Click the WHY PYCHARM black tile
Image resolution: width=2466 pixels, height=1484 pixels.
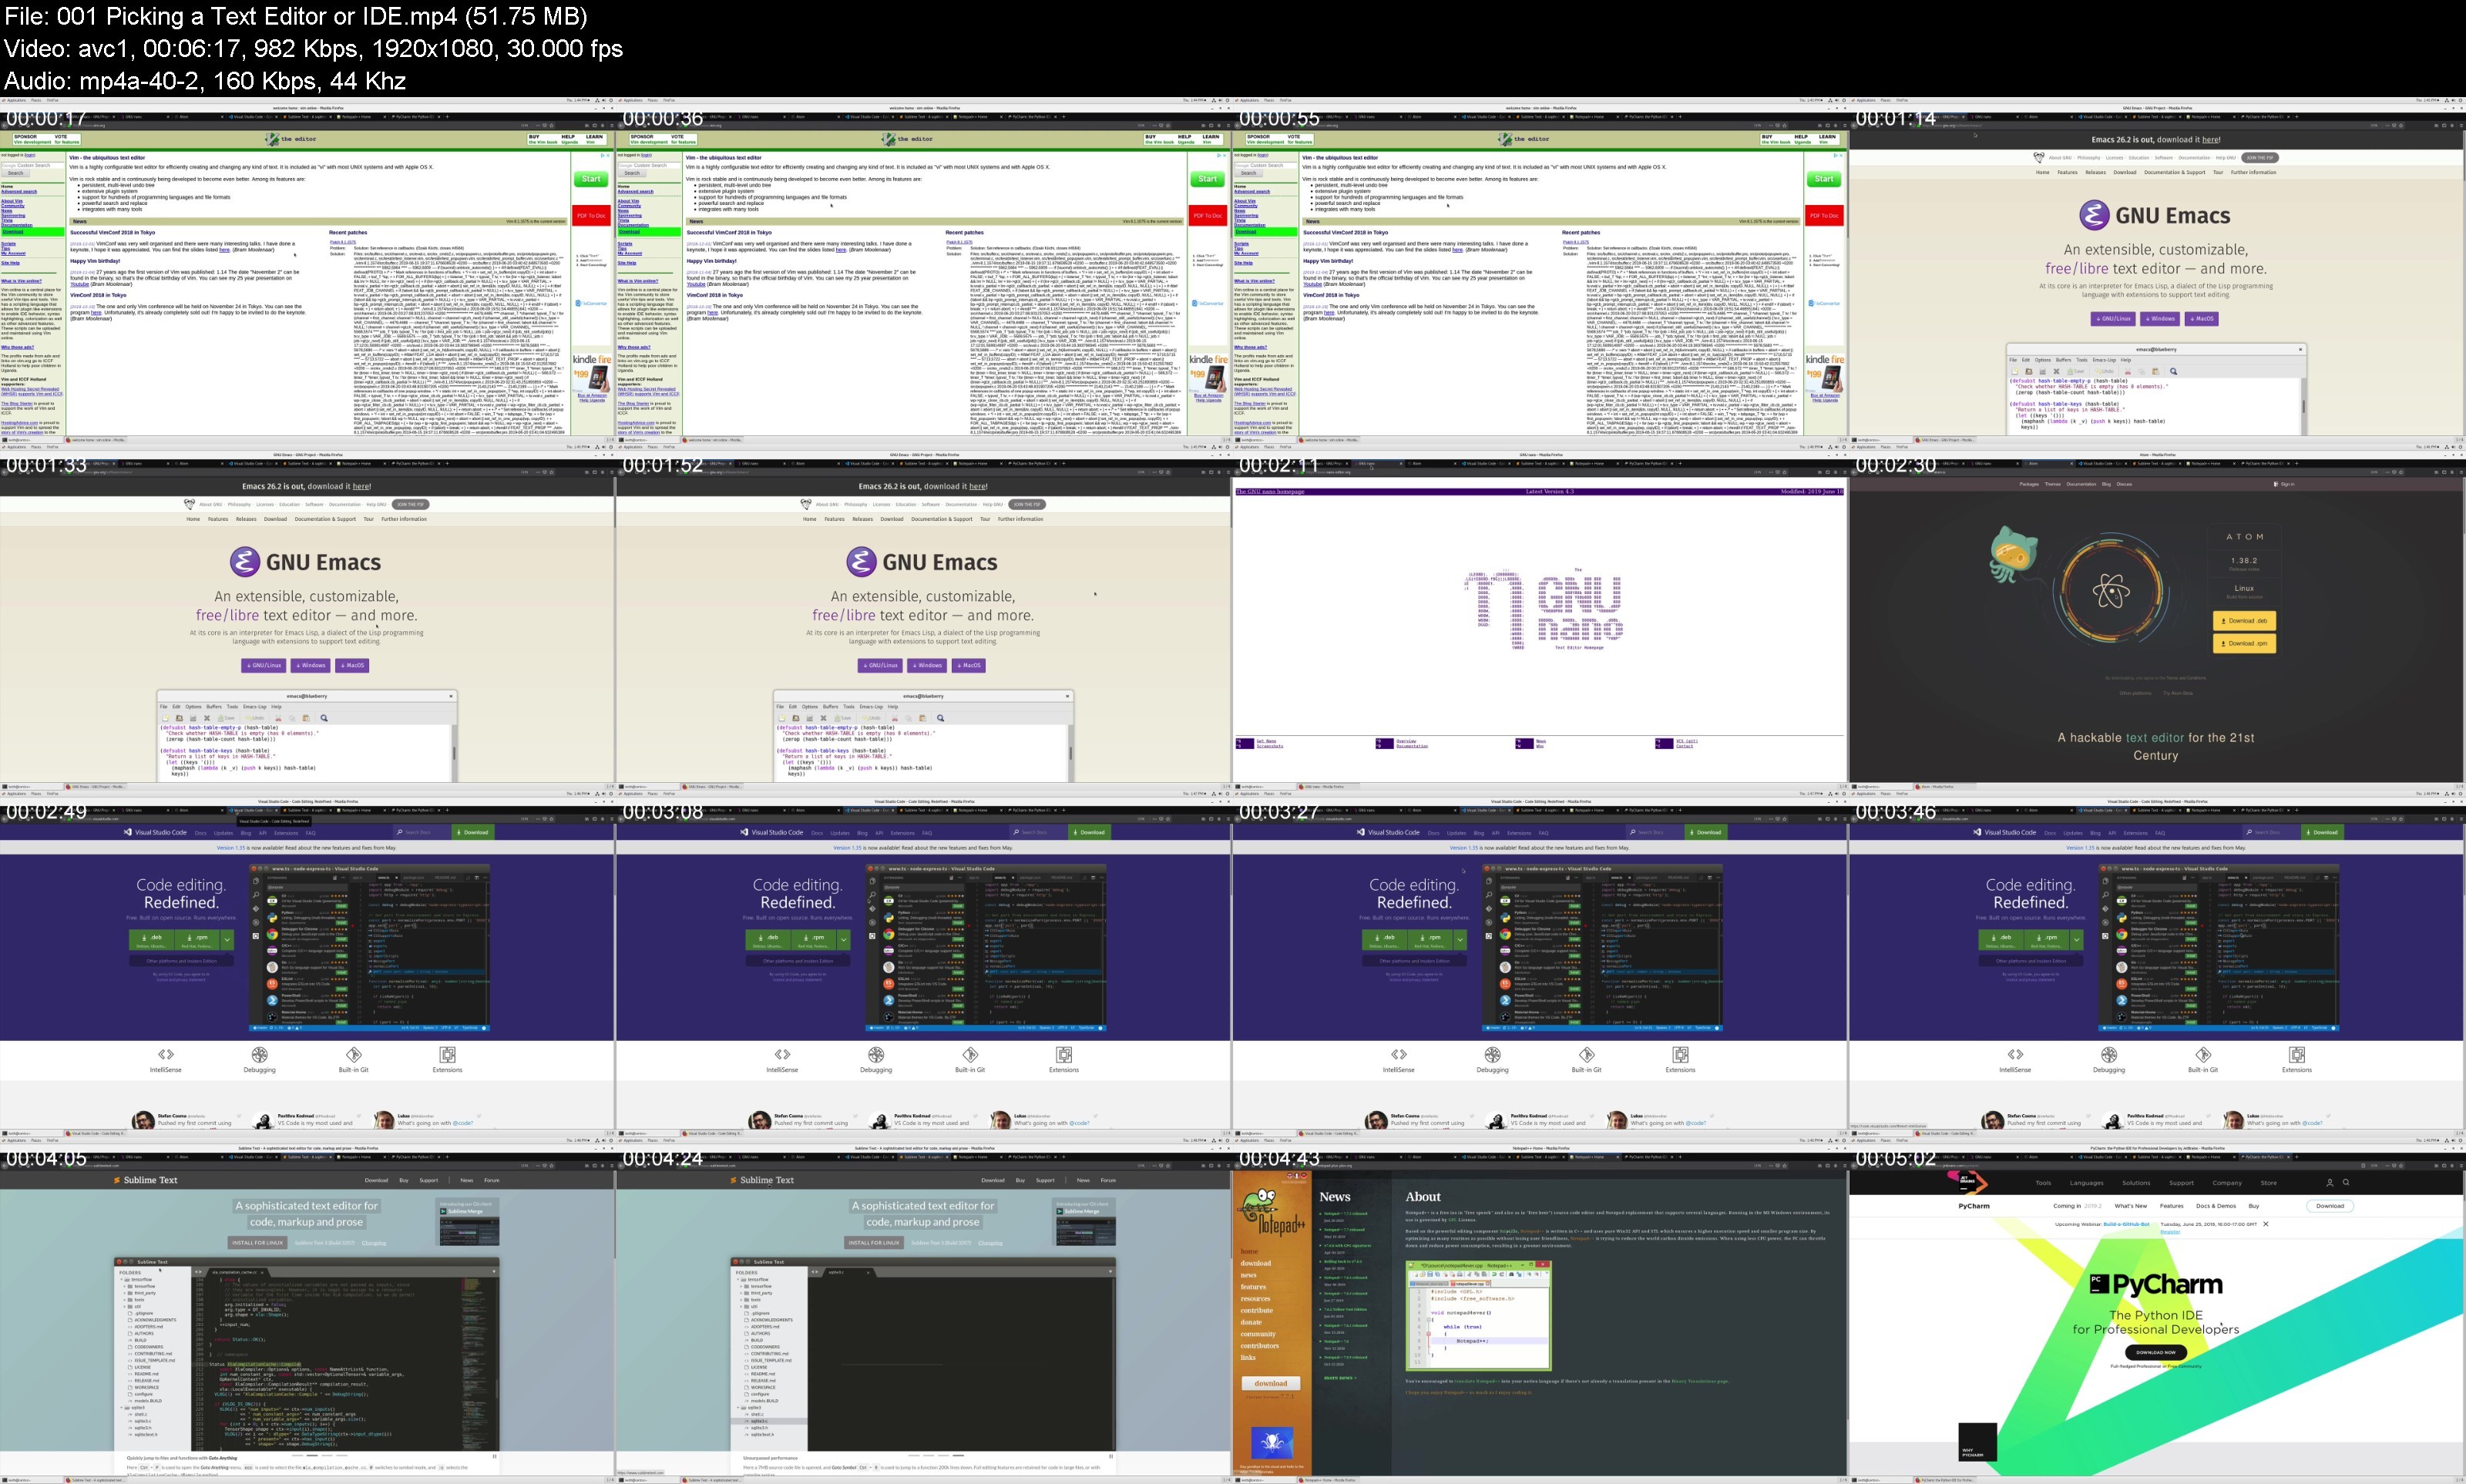point(1977,1442)
